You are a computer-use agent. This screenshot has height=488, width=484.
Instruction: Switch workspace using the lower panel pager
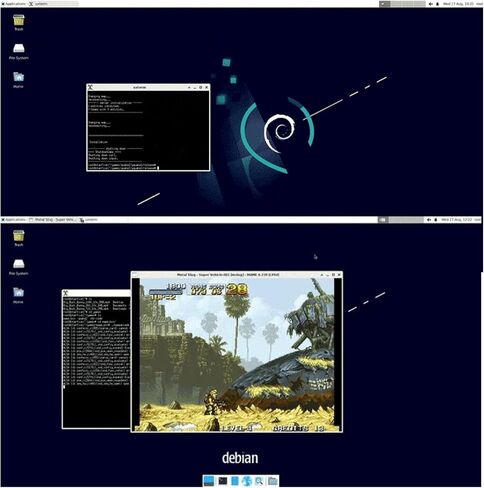click(401, 220)
